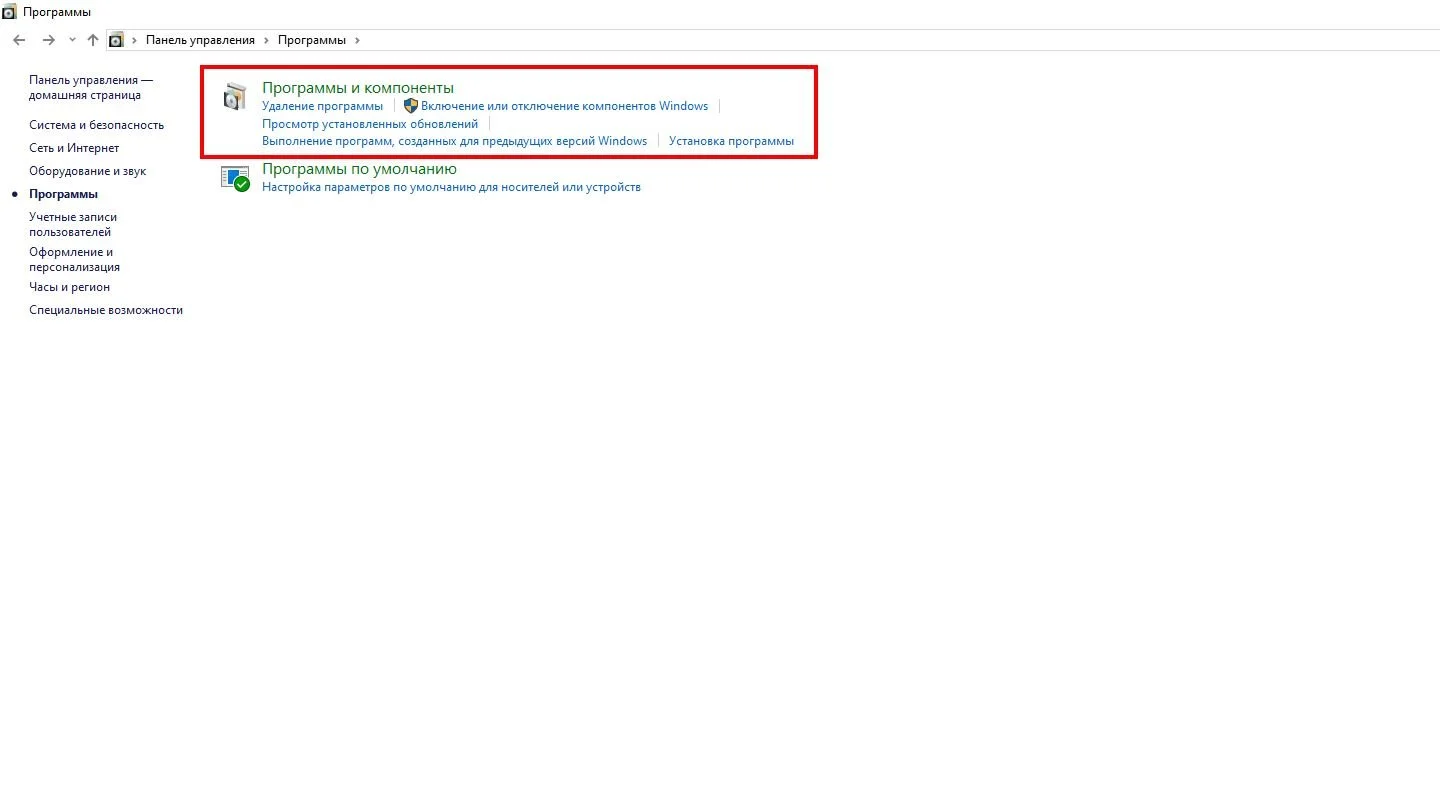Expand chevron after Панель управления breadcrumb

[266, 40]
